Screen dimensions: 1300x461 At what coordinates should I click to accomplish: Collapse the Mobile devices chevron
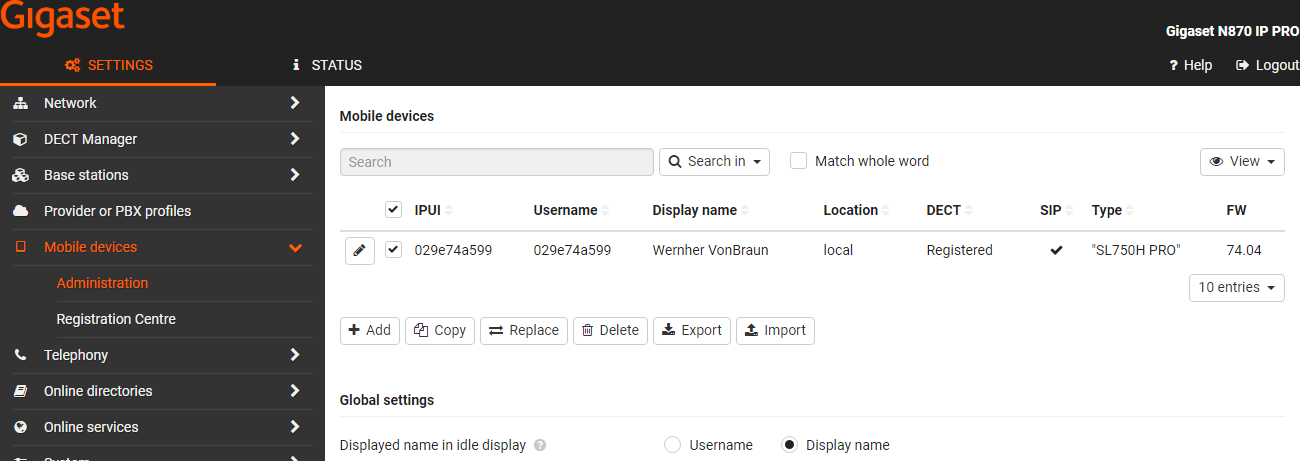click(295, 247)
